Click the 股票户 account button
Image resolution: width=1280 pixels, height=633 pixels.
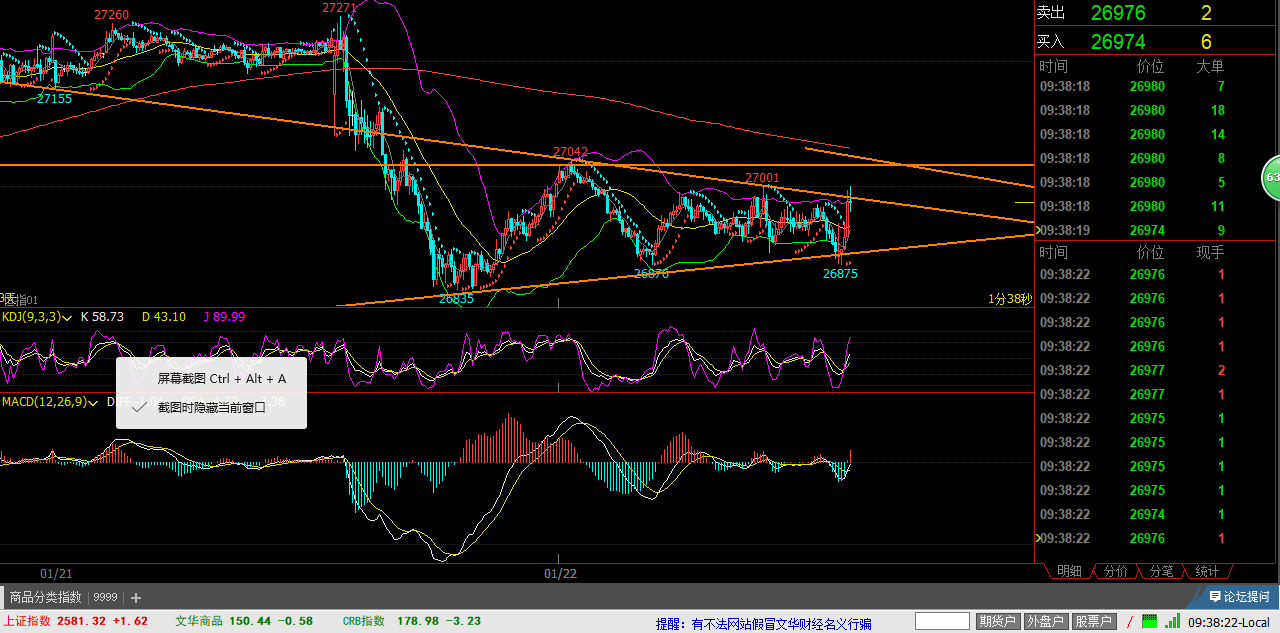pos(1094,622)
